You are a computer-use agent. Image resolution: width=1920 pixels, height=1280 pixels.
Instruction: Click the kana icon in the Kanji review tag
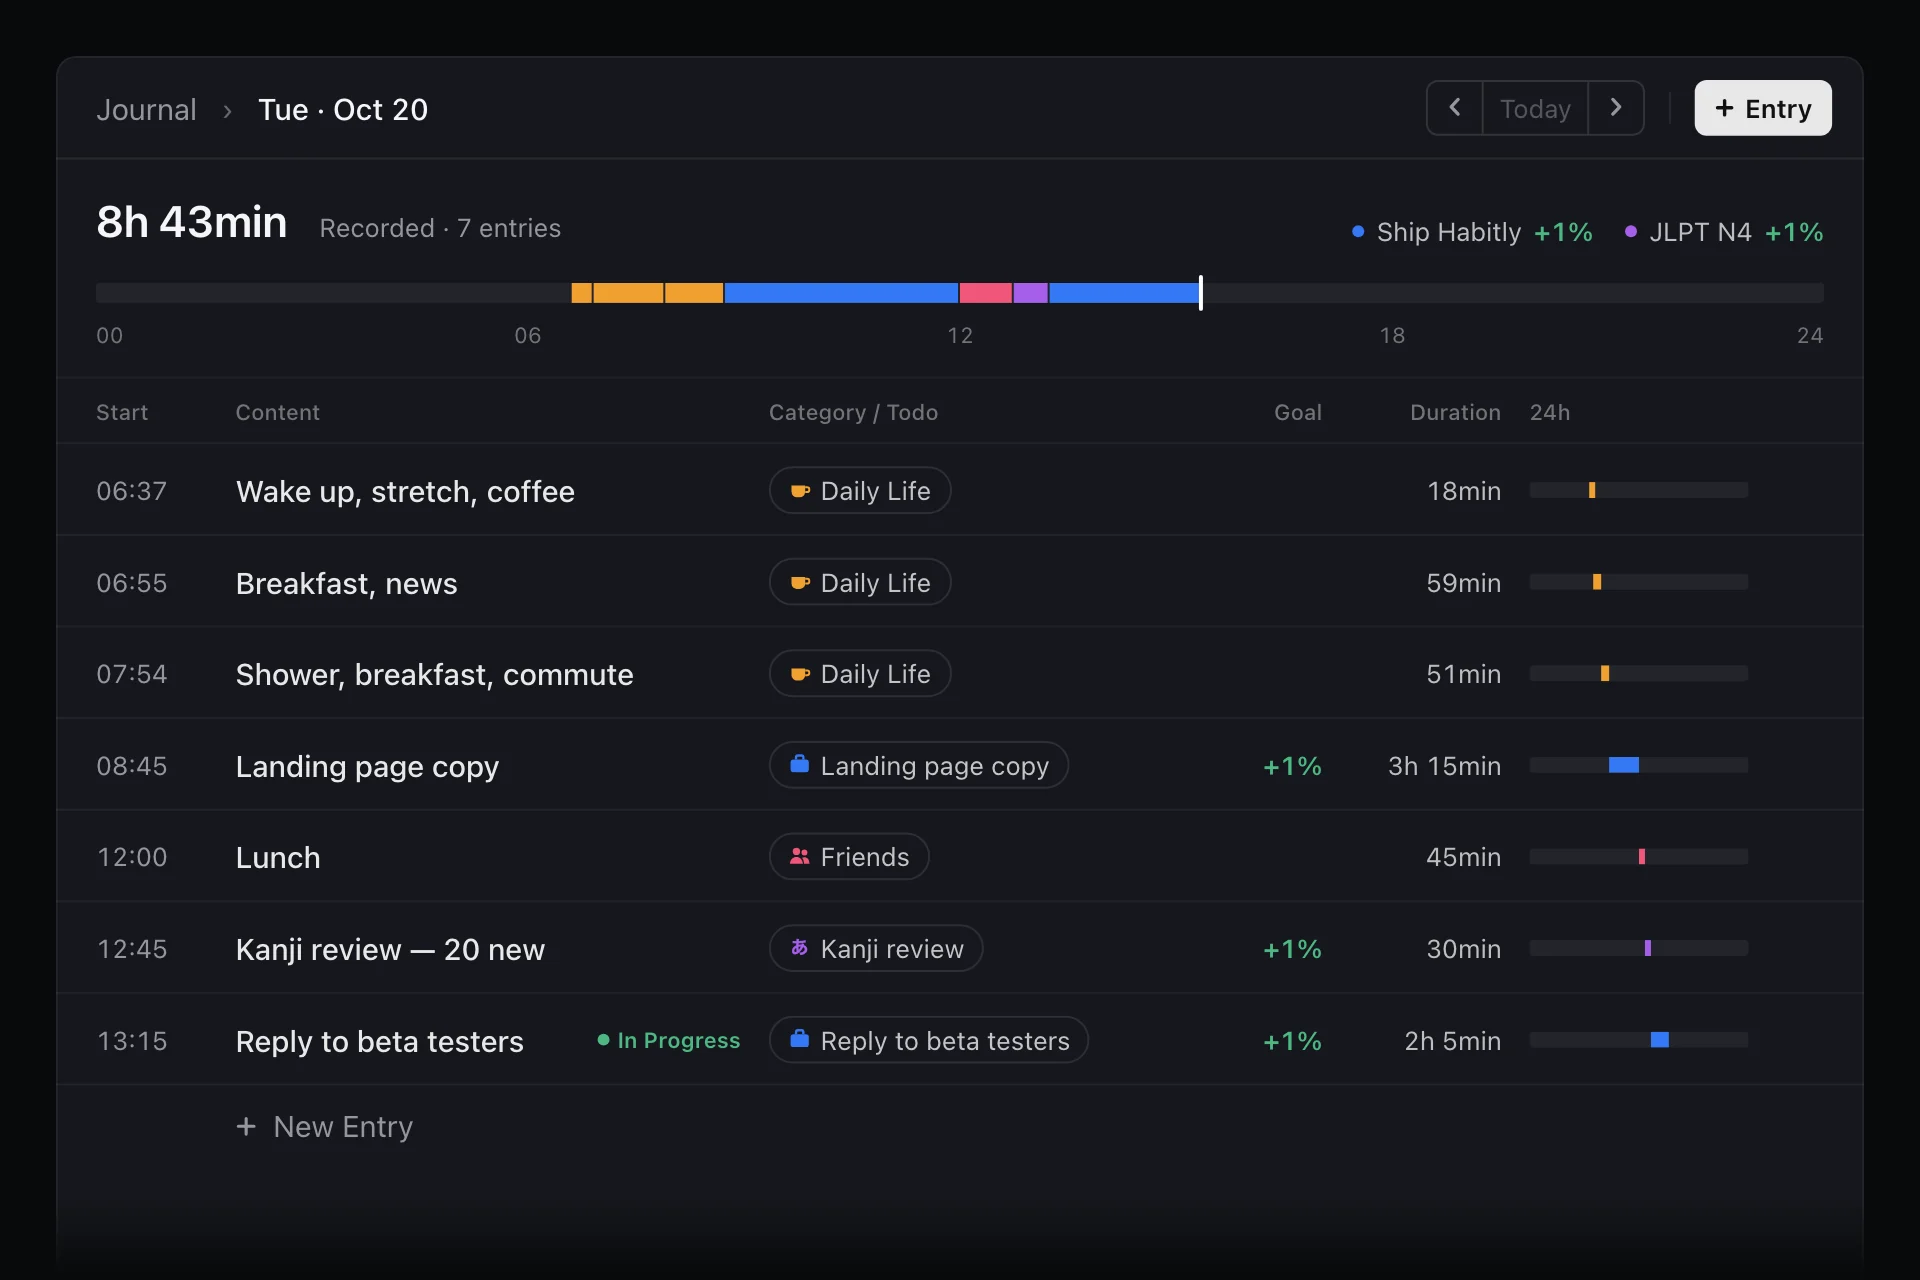coord(800,948)
